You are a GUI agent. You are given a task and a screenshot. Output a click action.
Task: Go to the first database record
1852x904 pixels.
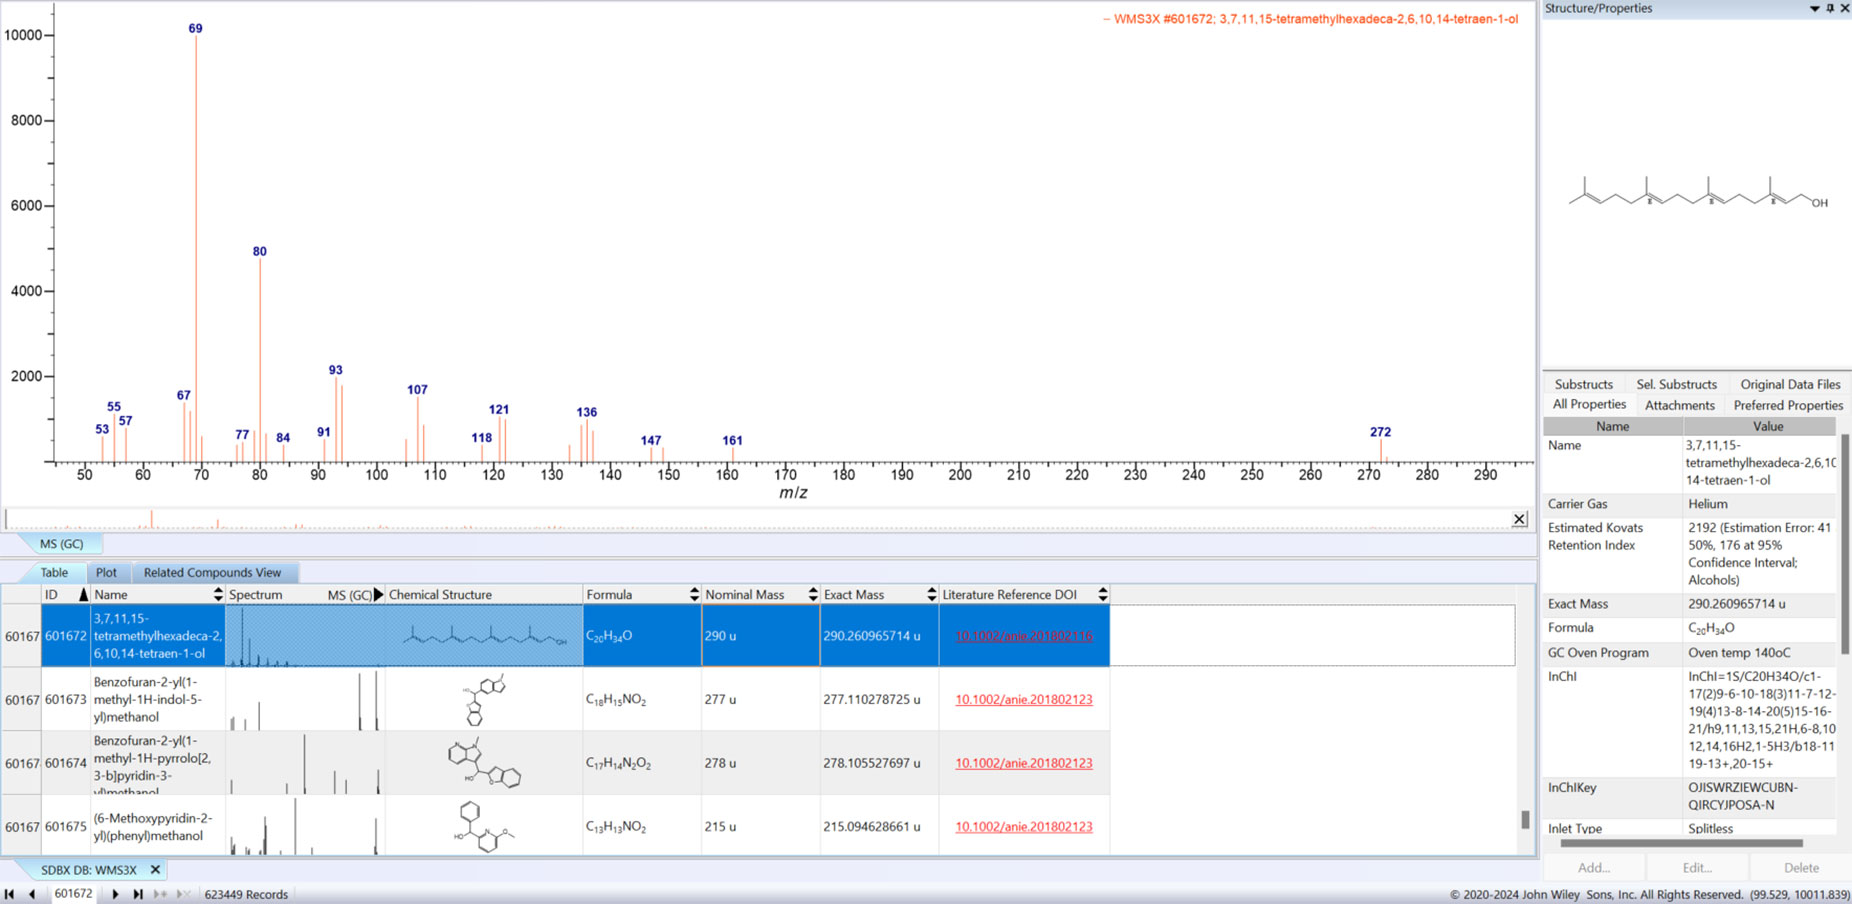(10, 894)
